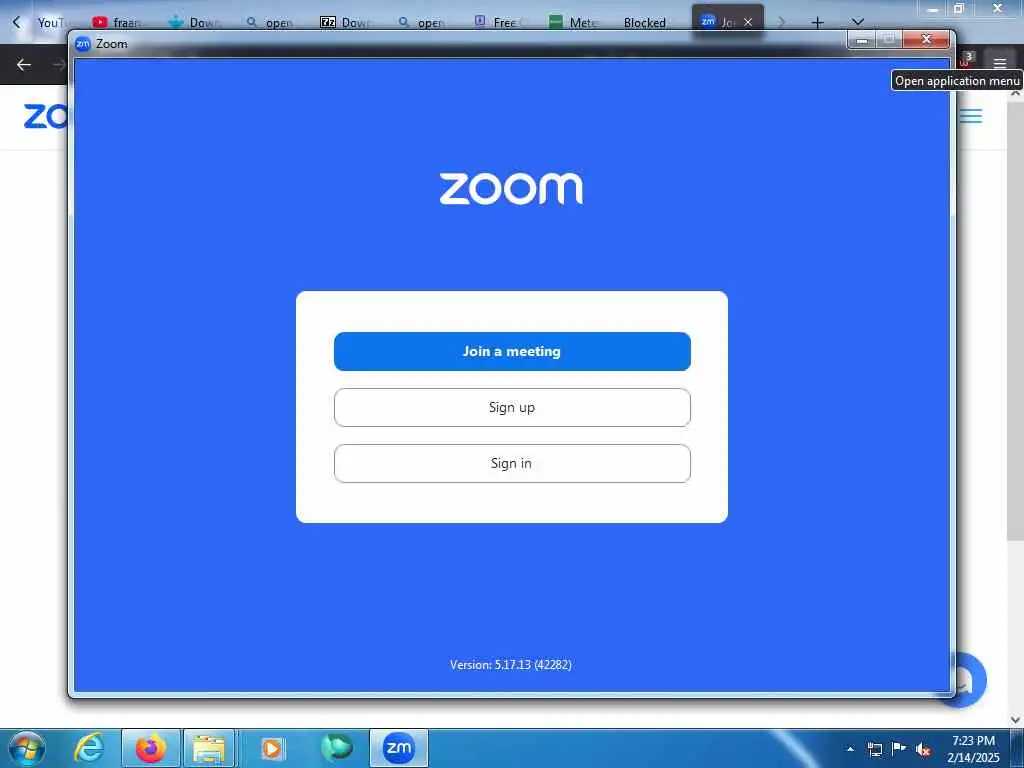Switch to the Blocked tab
The height and width of the screenshot is (768, 1024).
pos(645,23)
